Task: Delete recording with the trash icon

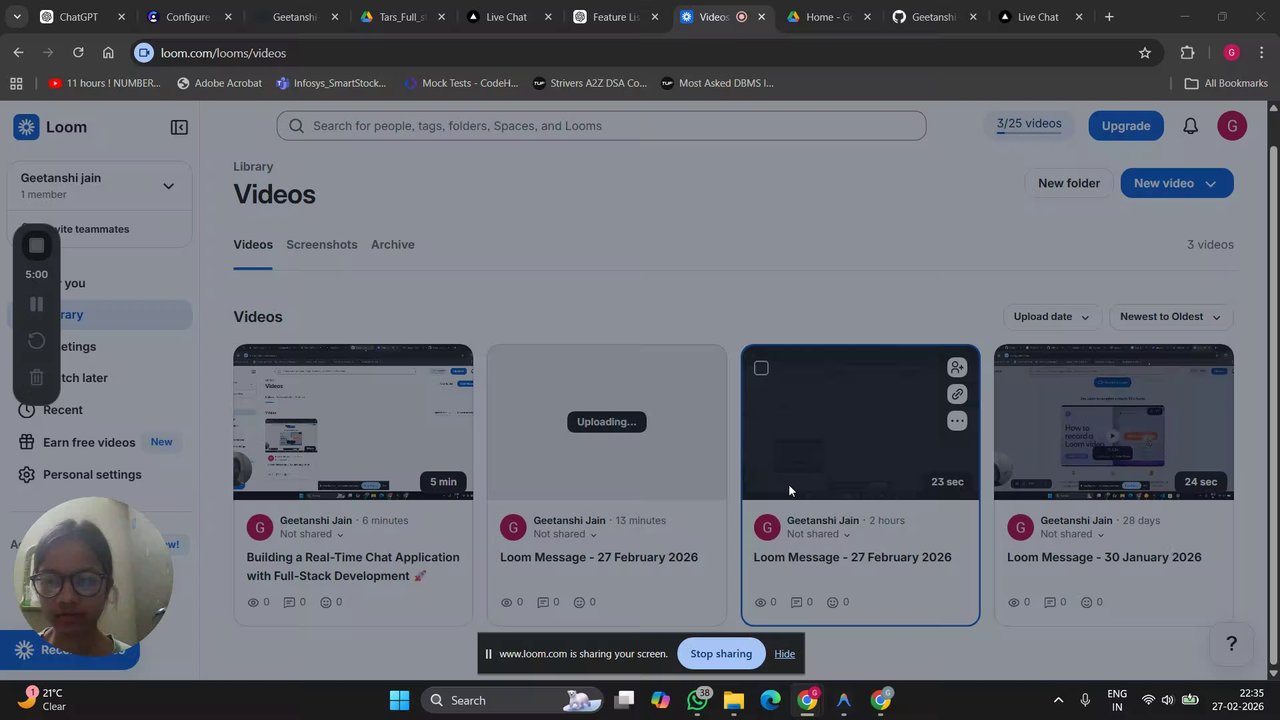Action: coord(37,377)
